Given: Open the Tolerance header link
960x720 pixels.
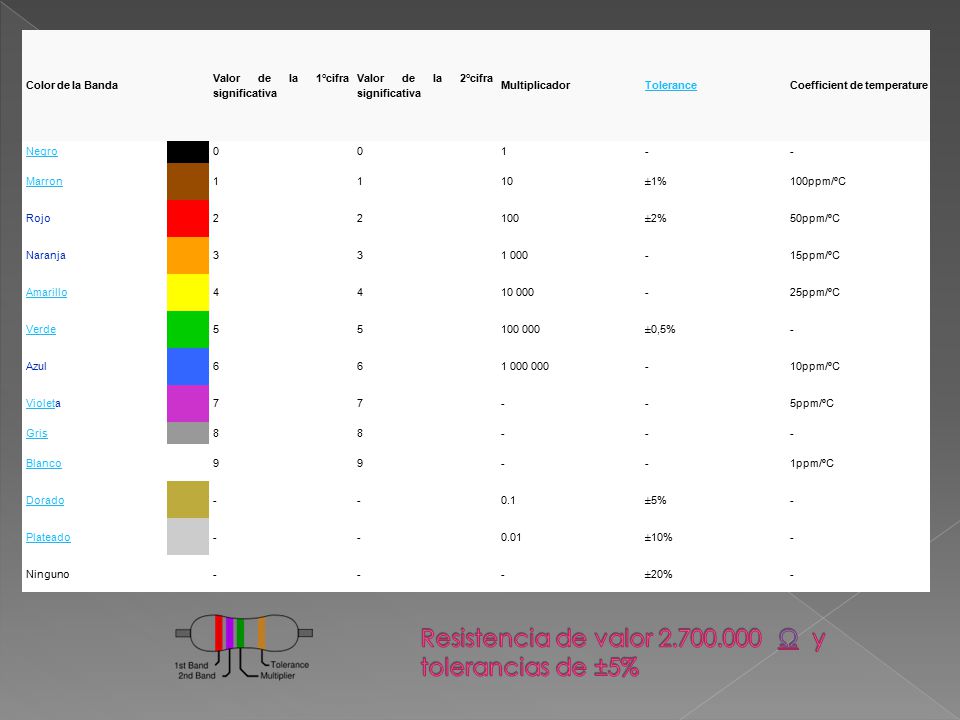Looking at the screenshot, I should (670, 85).
